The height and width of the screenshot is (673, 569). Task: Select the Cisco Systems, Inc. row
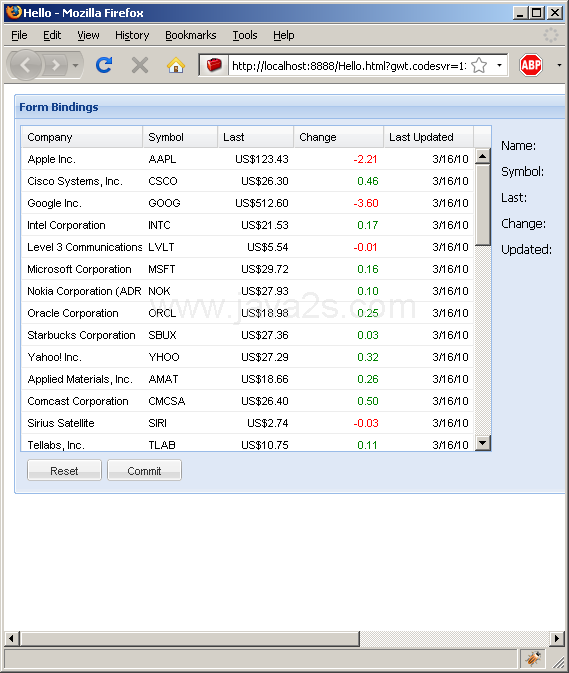coord(248,181)
